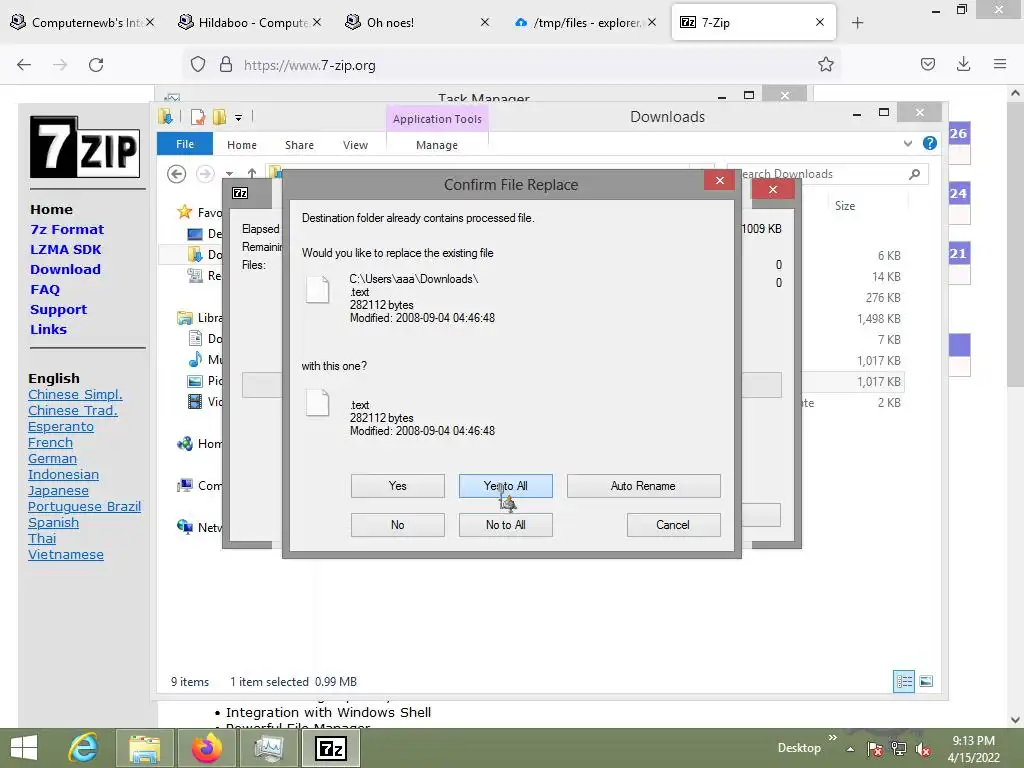Screen dimensions: 1024x768
Task: Choose Yes to All in replace dialog
Action: point(505,486)
